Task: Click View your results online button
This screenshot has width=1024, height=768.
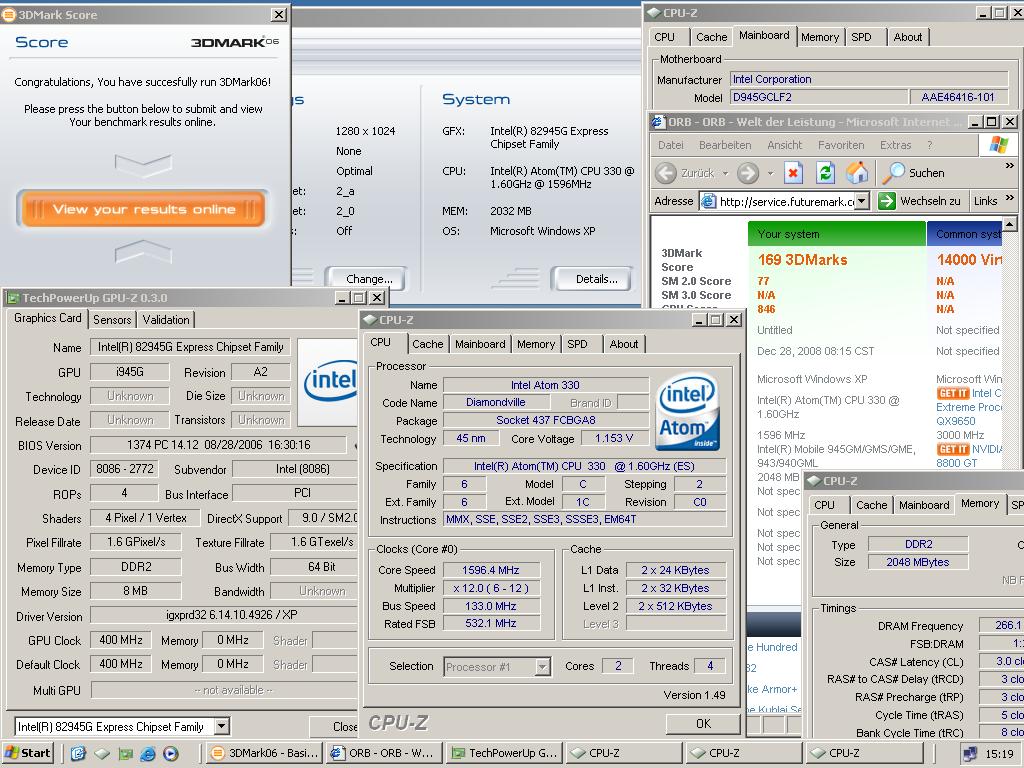Action: [144, 209]
